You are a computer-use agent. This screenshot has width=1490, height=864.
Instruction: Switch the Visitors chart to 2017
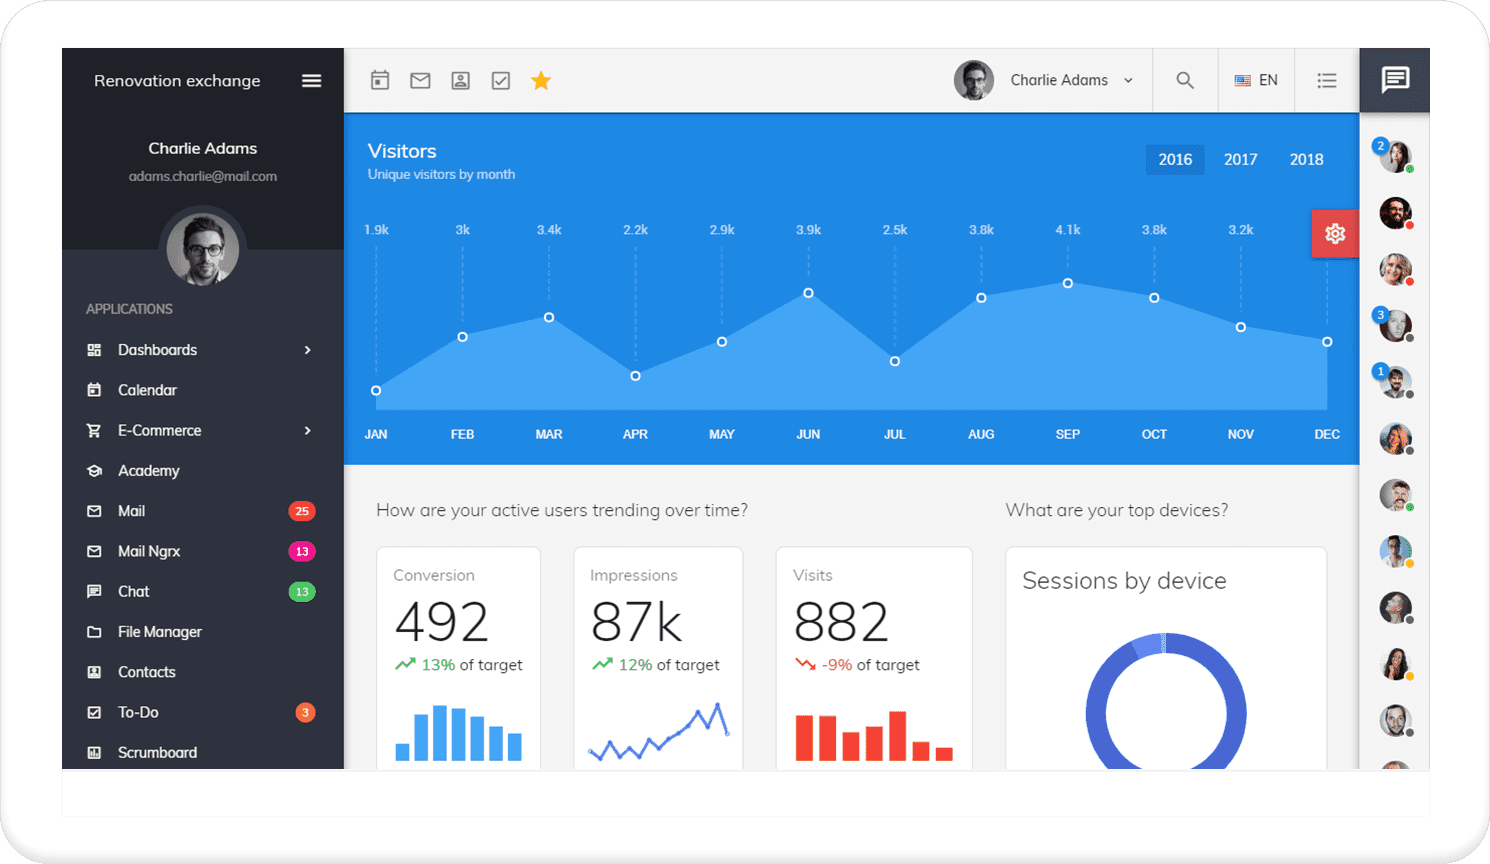pyautogui.click(x=1241, y=159)
